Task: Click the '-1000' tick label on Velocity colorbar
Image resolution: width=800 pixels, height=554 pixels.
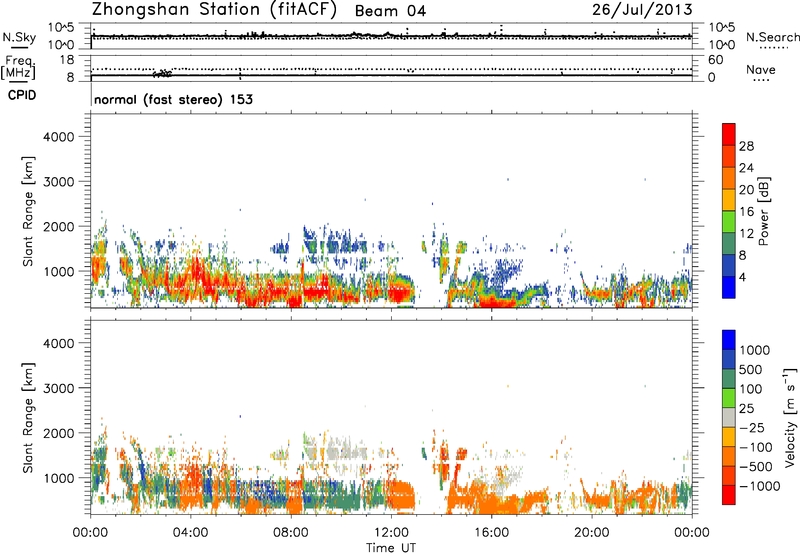Action: (759, 486)
